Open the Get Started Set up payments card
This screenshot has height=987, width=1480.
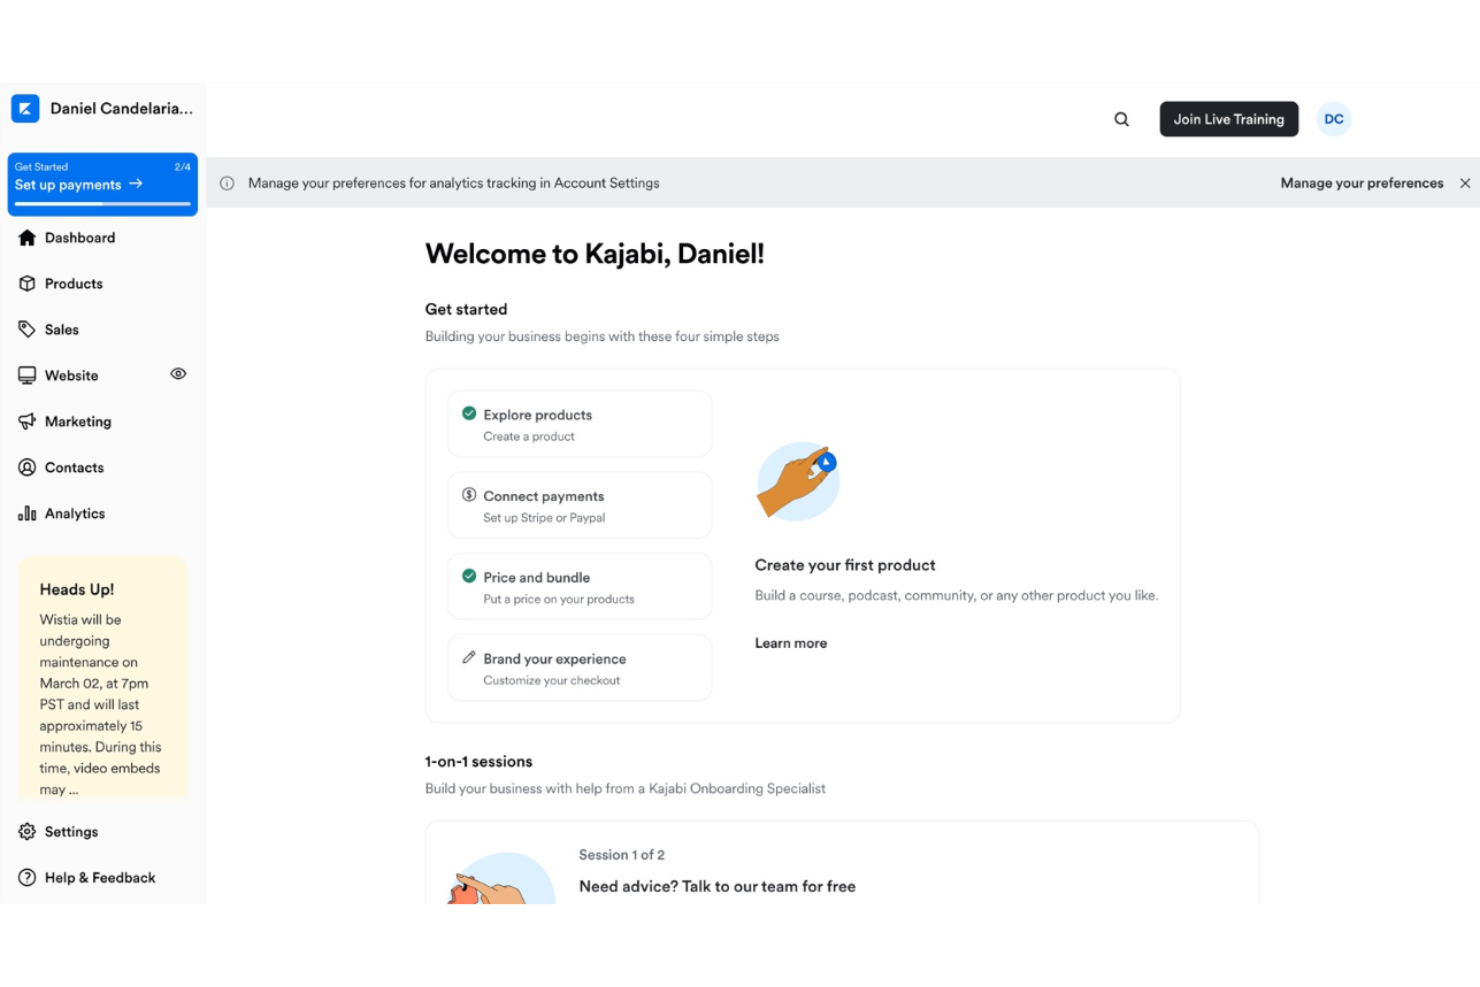click(102, 184)
